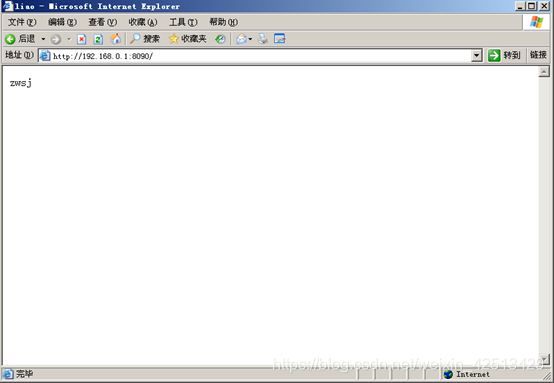
Task: Click the Links (链接) toolbar label
Action: [x=538, y=55]
